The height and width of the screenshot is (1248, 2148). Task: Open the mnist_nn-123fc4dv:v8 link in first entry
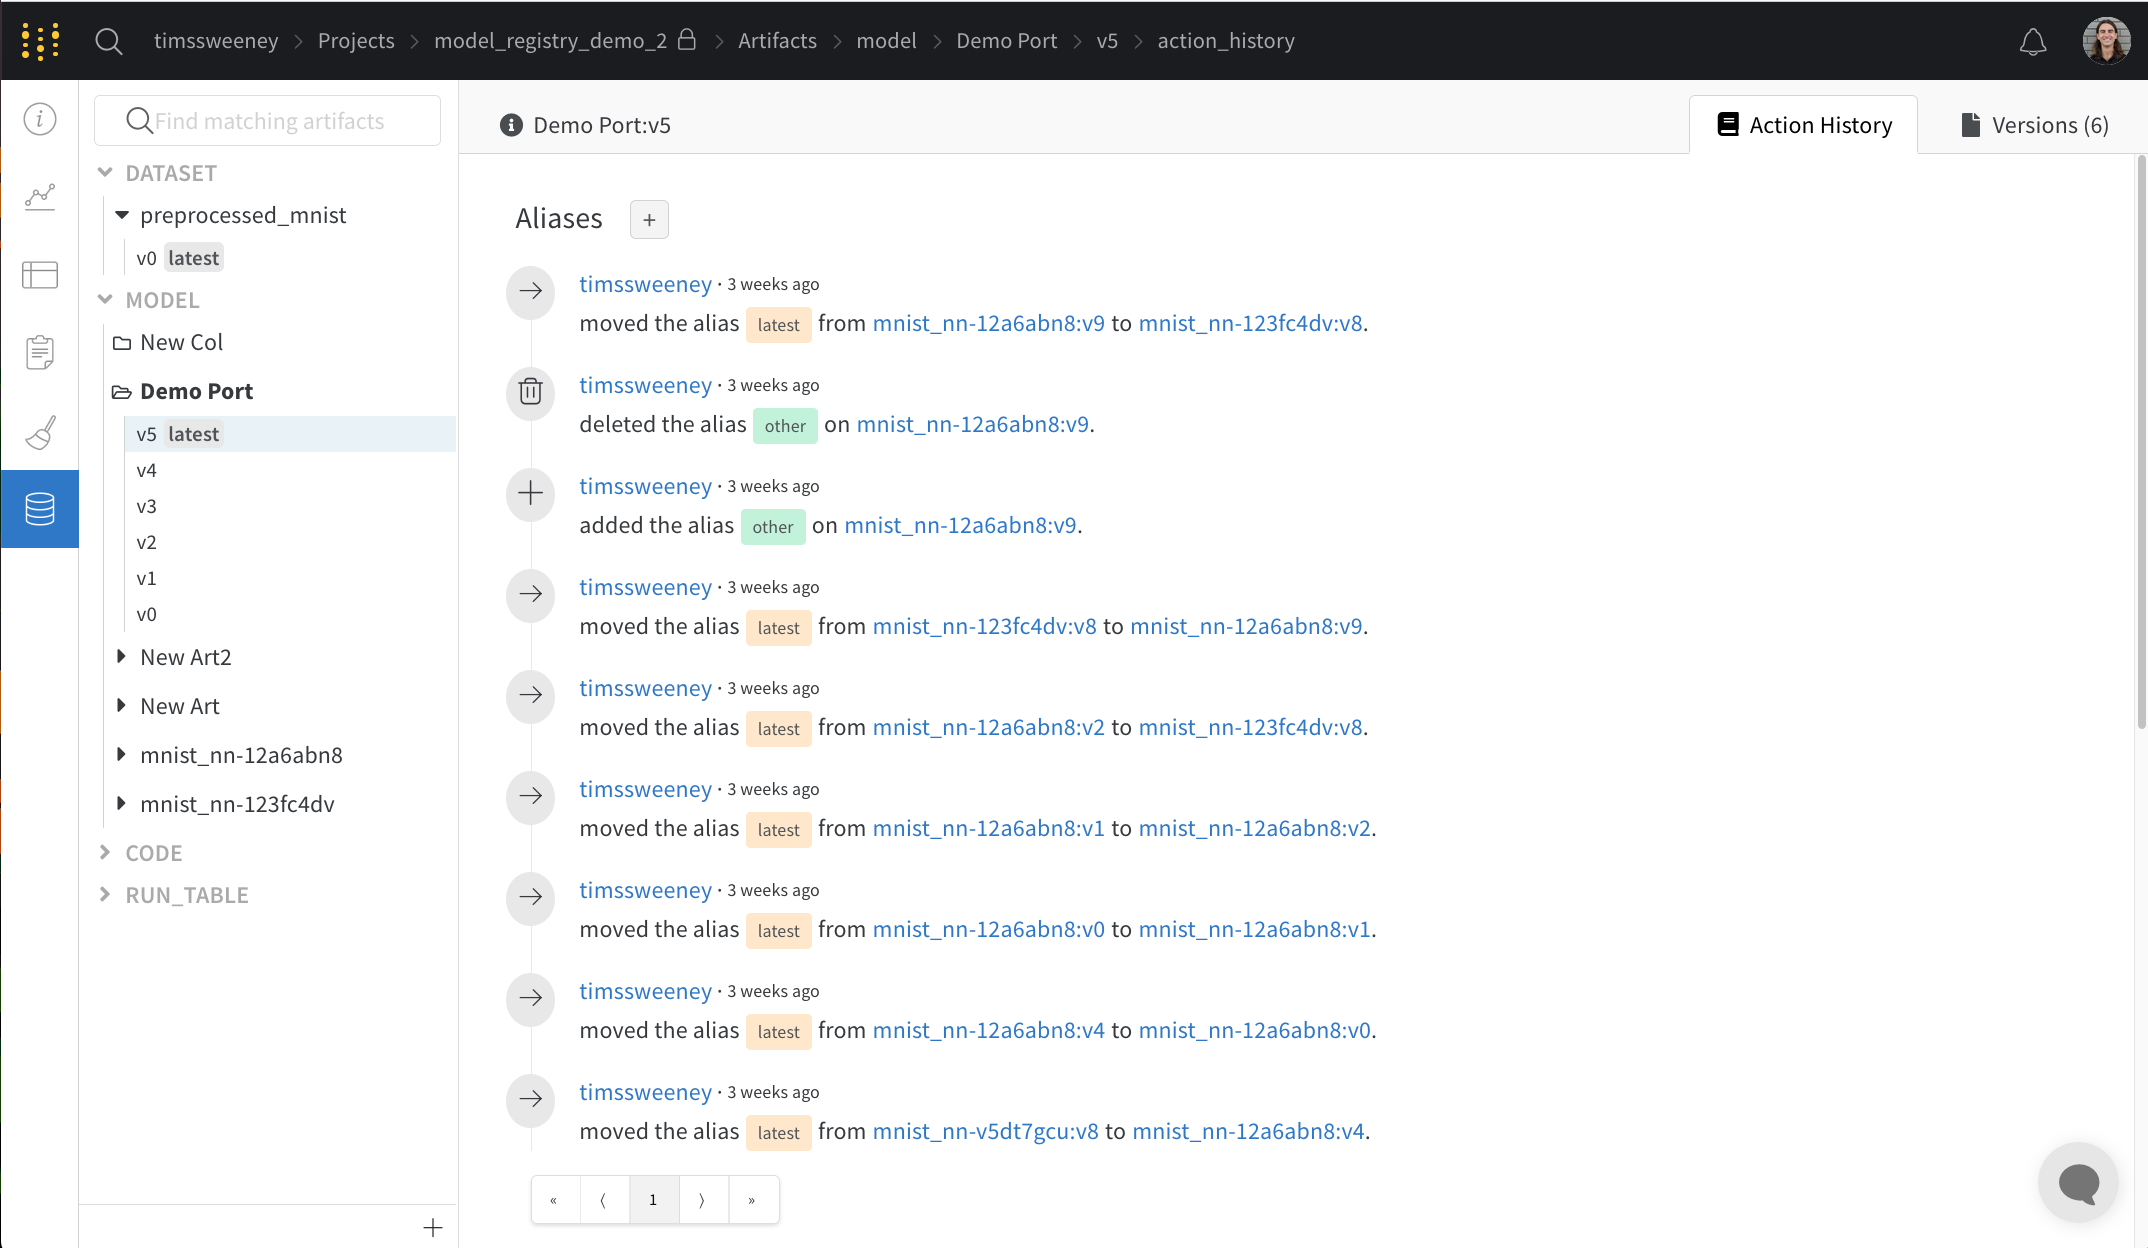click(1250, 324)
